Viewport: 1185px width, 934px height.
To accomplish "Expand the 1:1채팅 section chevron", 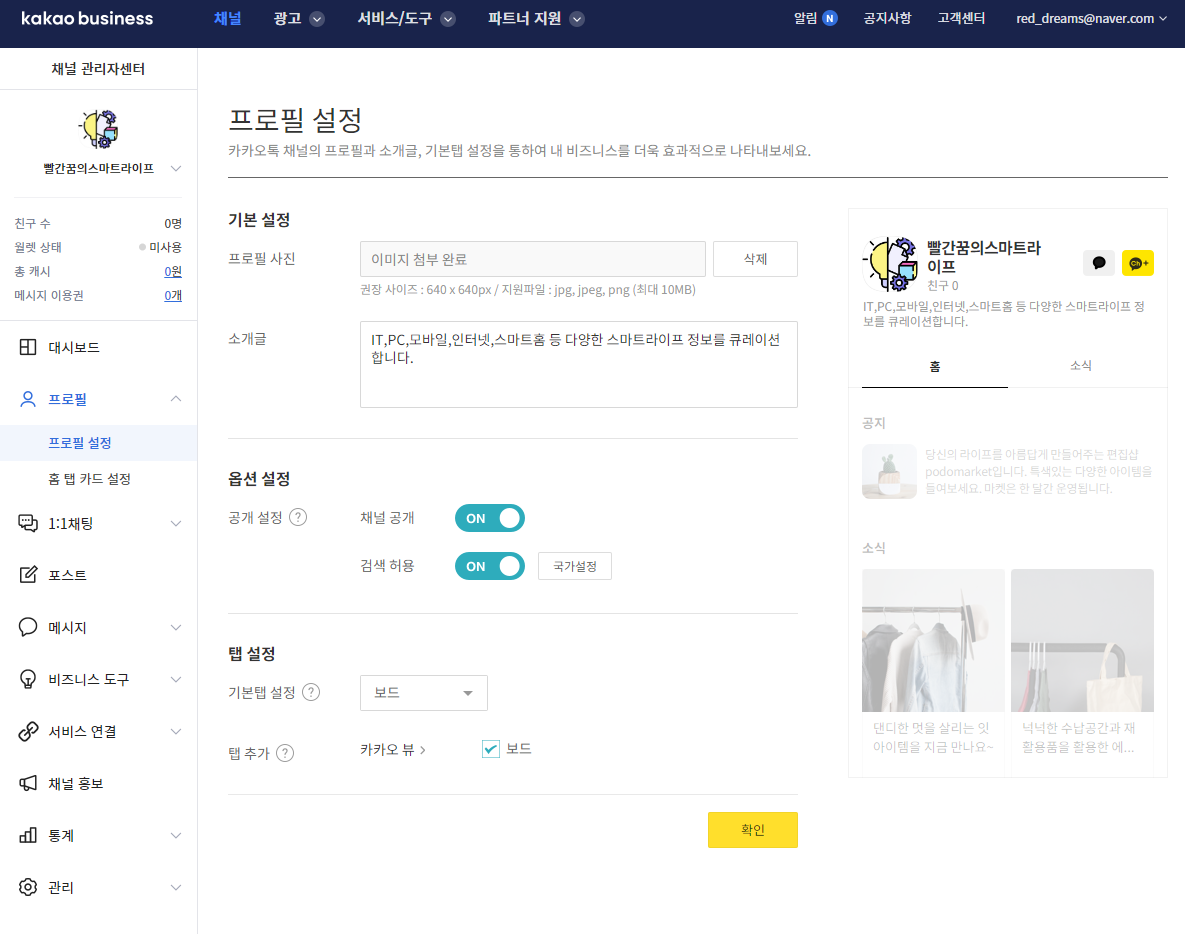I will pos(176,523).
